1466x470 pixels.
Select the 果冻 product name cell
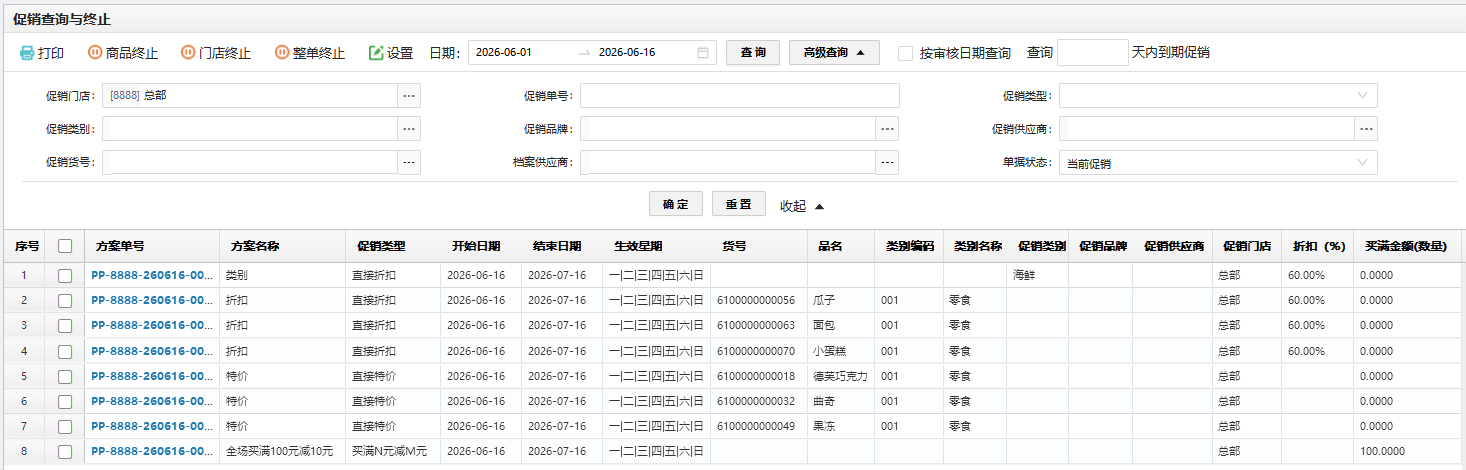point(841,426)
